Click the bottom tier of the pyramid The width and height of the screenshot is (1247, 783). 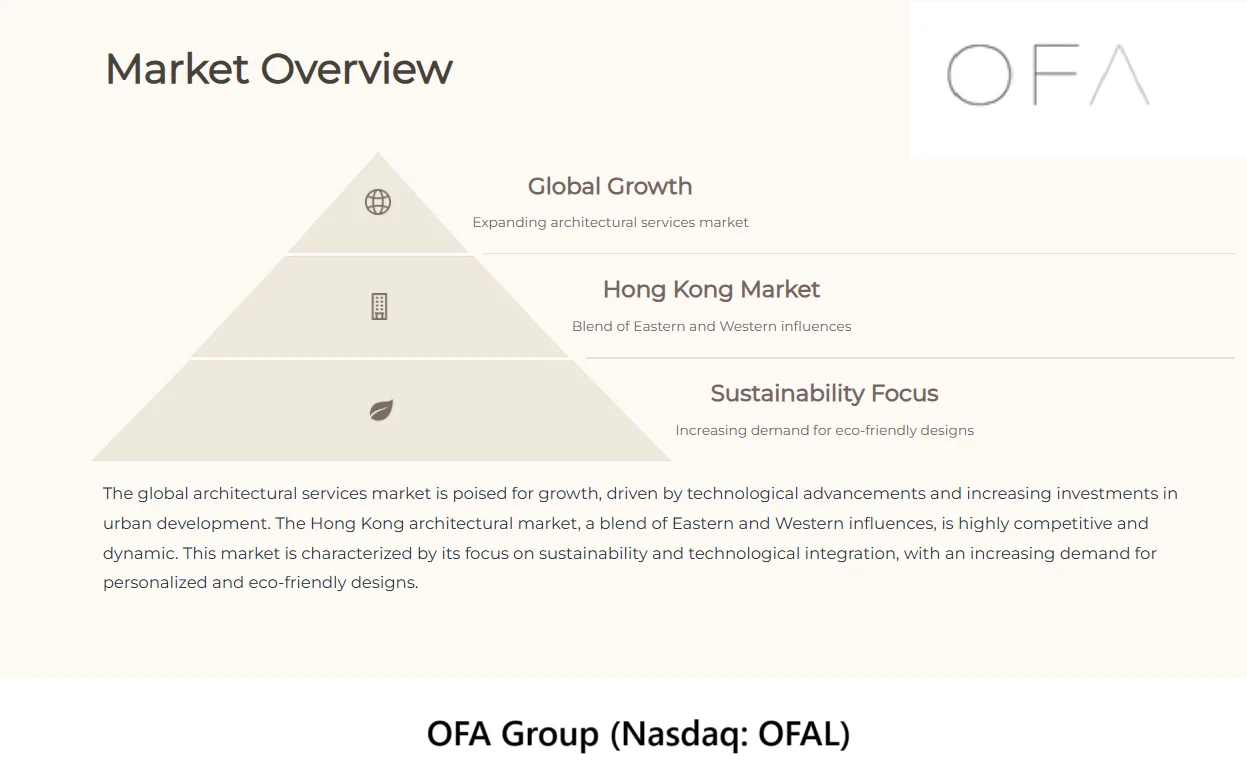(381, 410)
